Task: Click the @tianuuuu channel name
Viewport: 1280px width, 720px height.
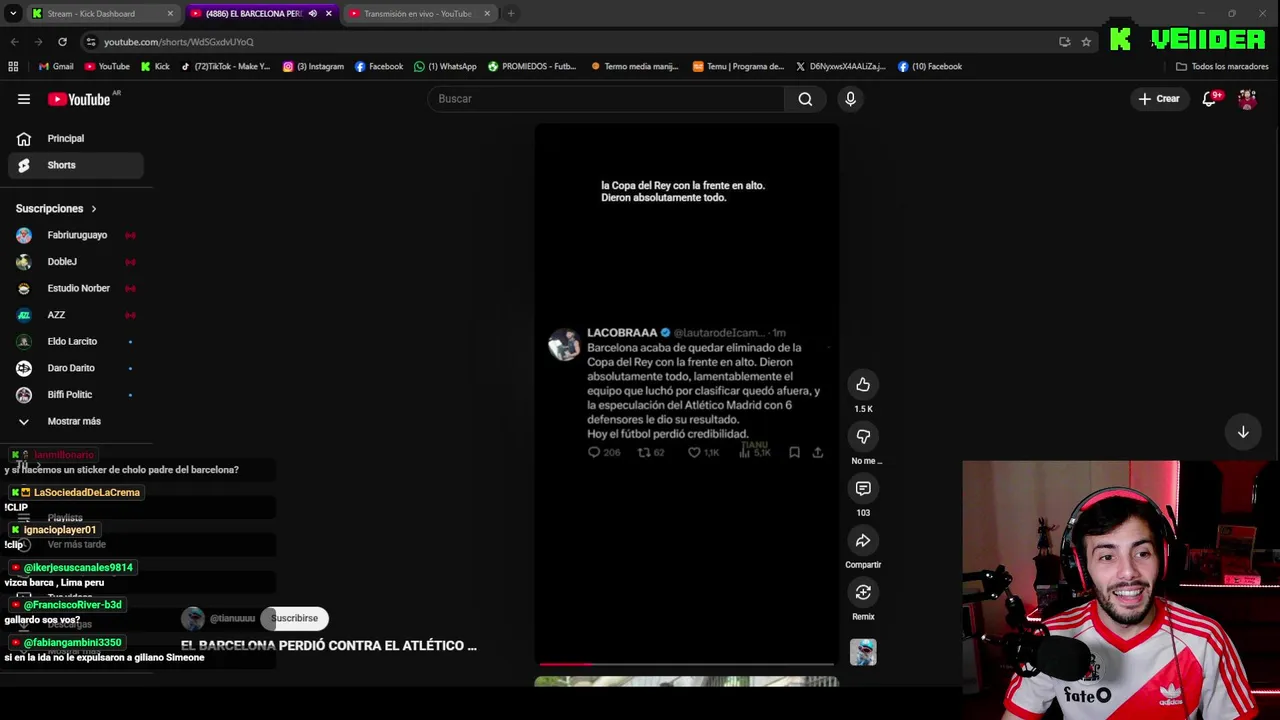Action: (232, 619)
